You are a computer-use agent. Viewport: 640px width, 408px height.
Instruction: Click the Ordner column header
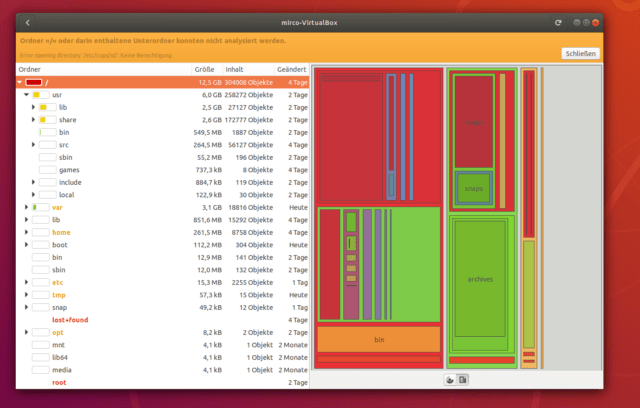30,69
